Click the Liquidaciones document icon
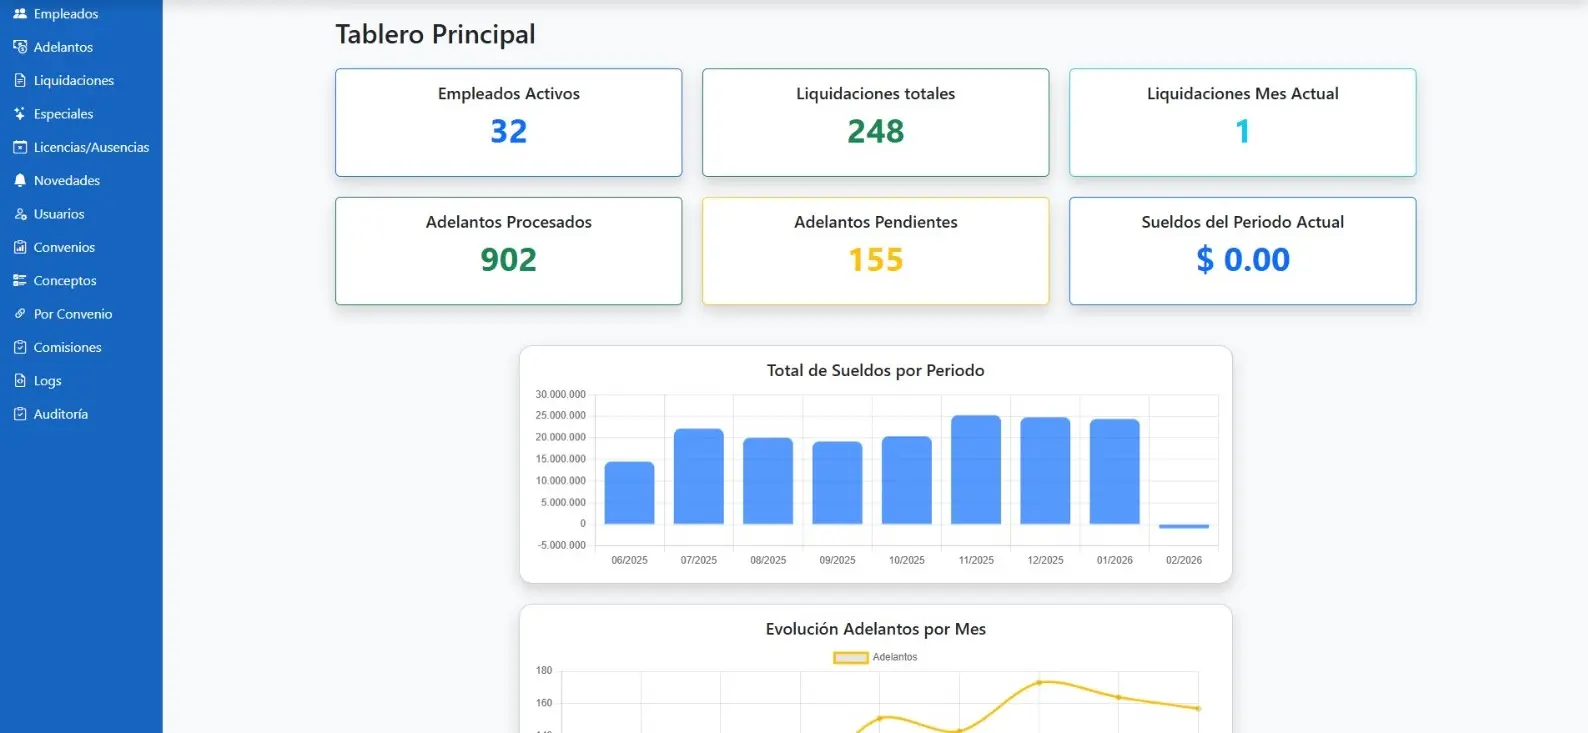The image size is (1588, 733). click(20, 80)
